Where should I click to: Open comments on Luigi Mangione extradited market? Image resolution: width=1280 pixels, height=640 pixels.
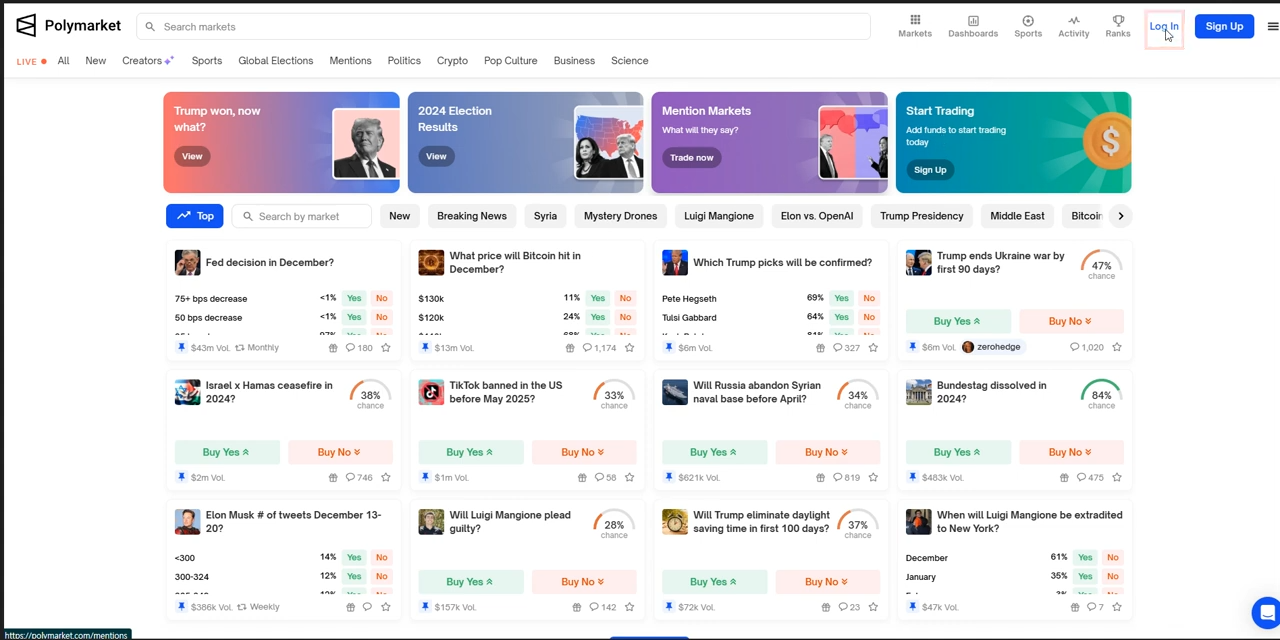(1096, 607)
